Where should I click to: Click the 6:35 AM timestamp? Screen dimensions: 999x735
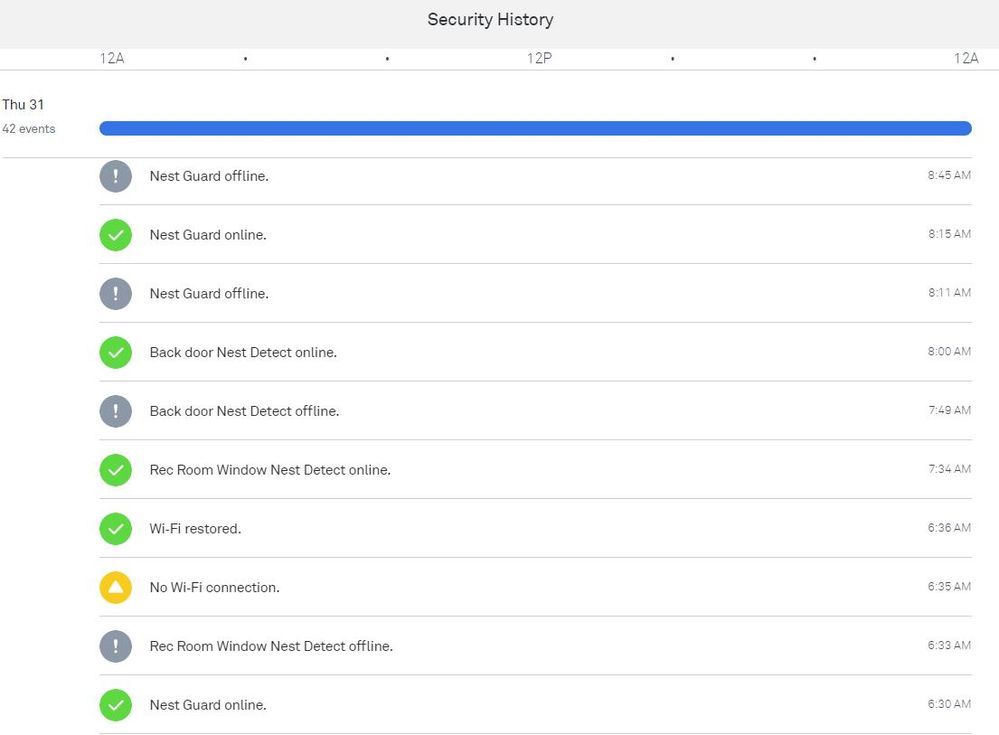949,586
